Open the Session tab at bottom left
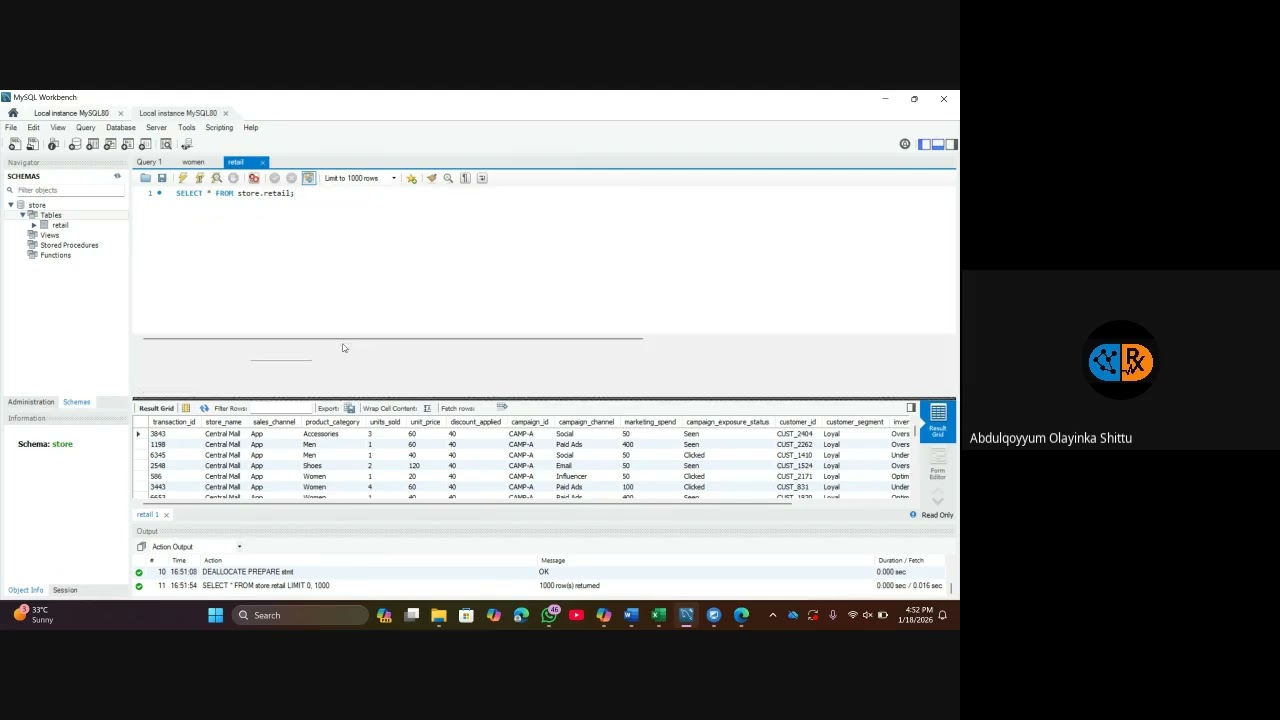Image resolution: width=1280 pixels, height=720 pixels. tap(65, 590)
